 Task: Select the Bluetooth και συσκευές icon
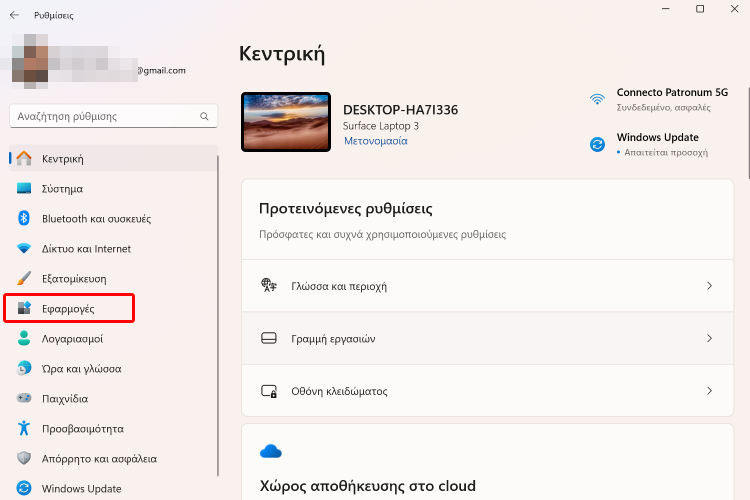tap(25, 218)
